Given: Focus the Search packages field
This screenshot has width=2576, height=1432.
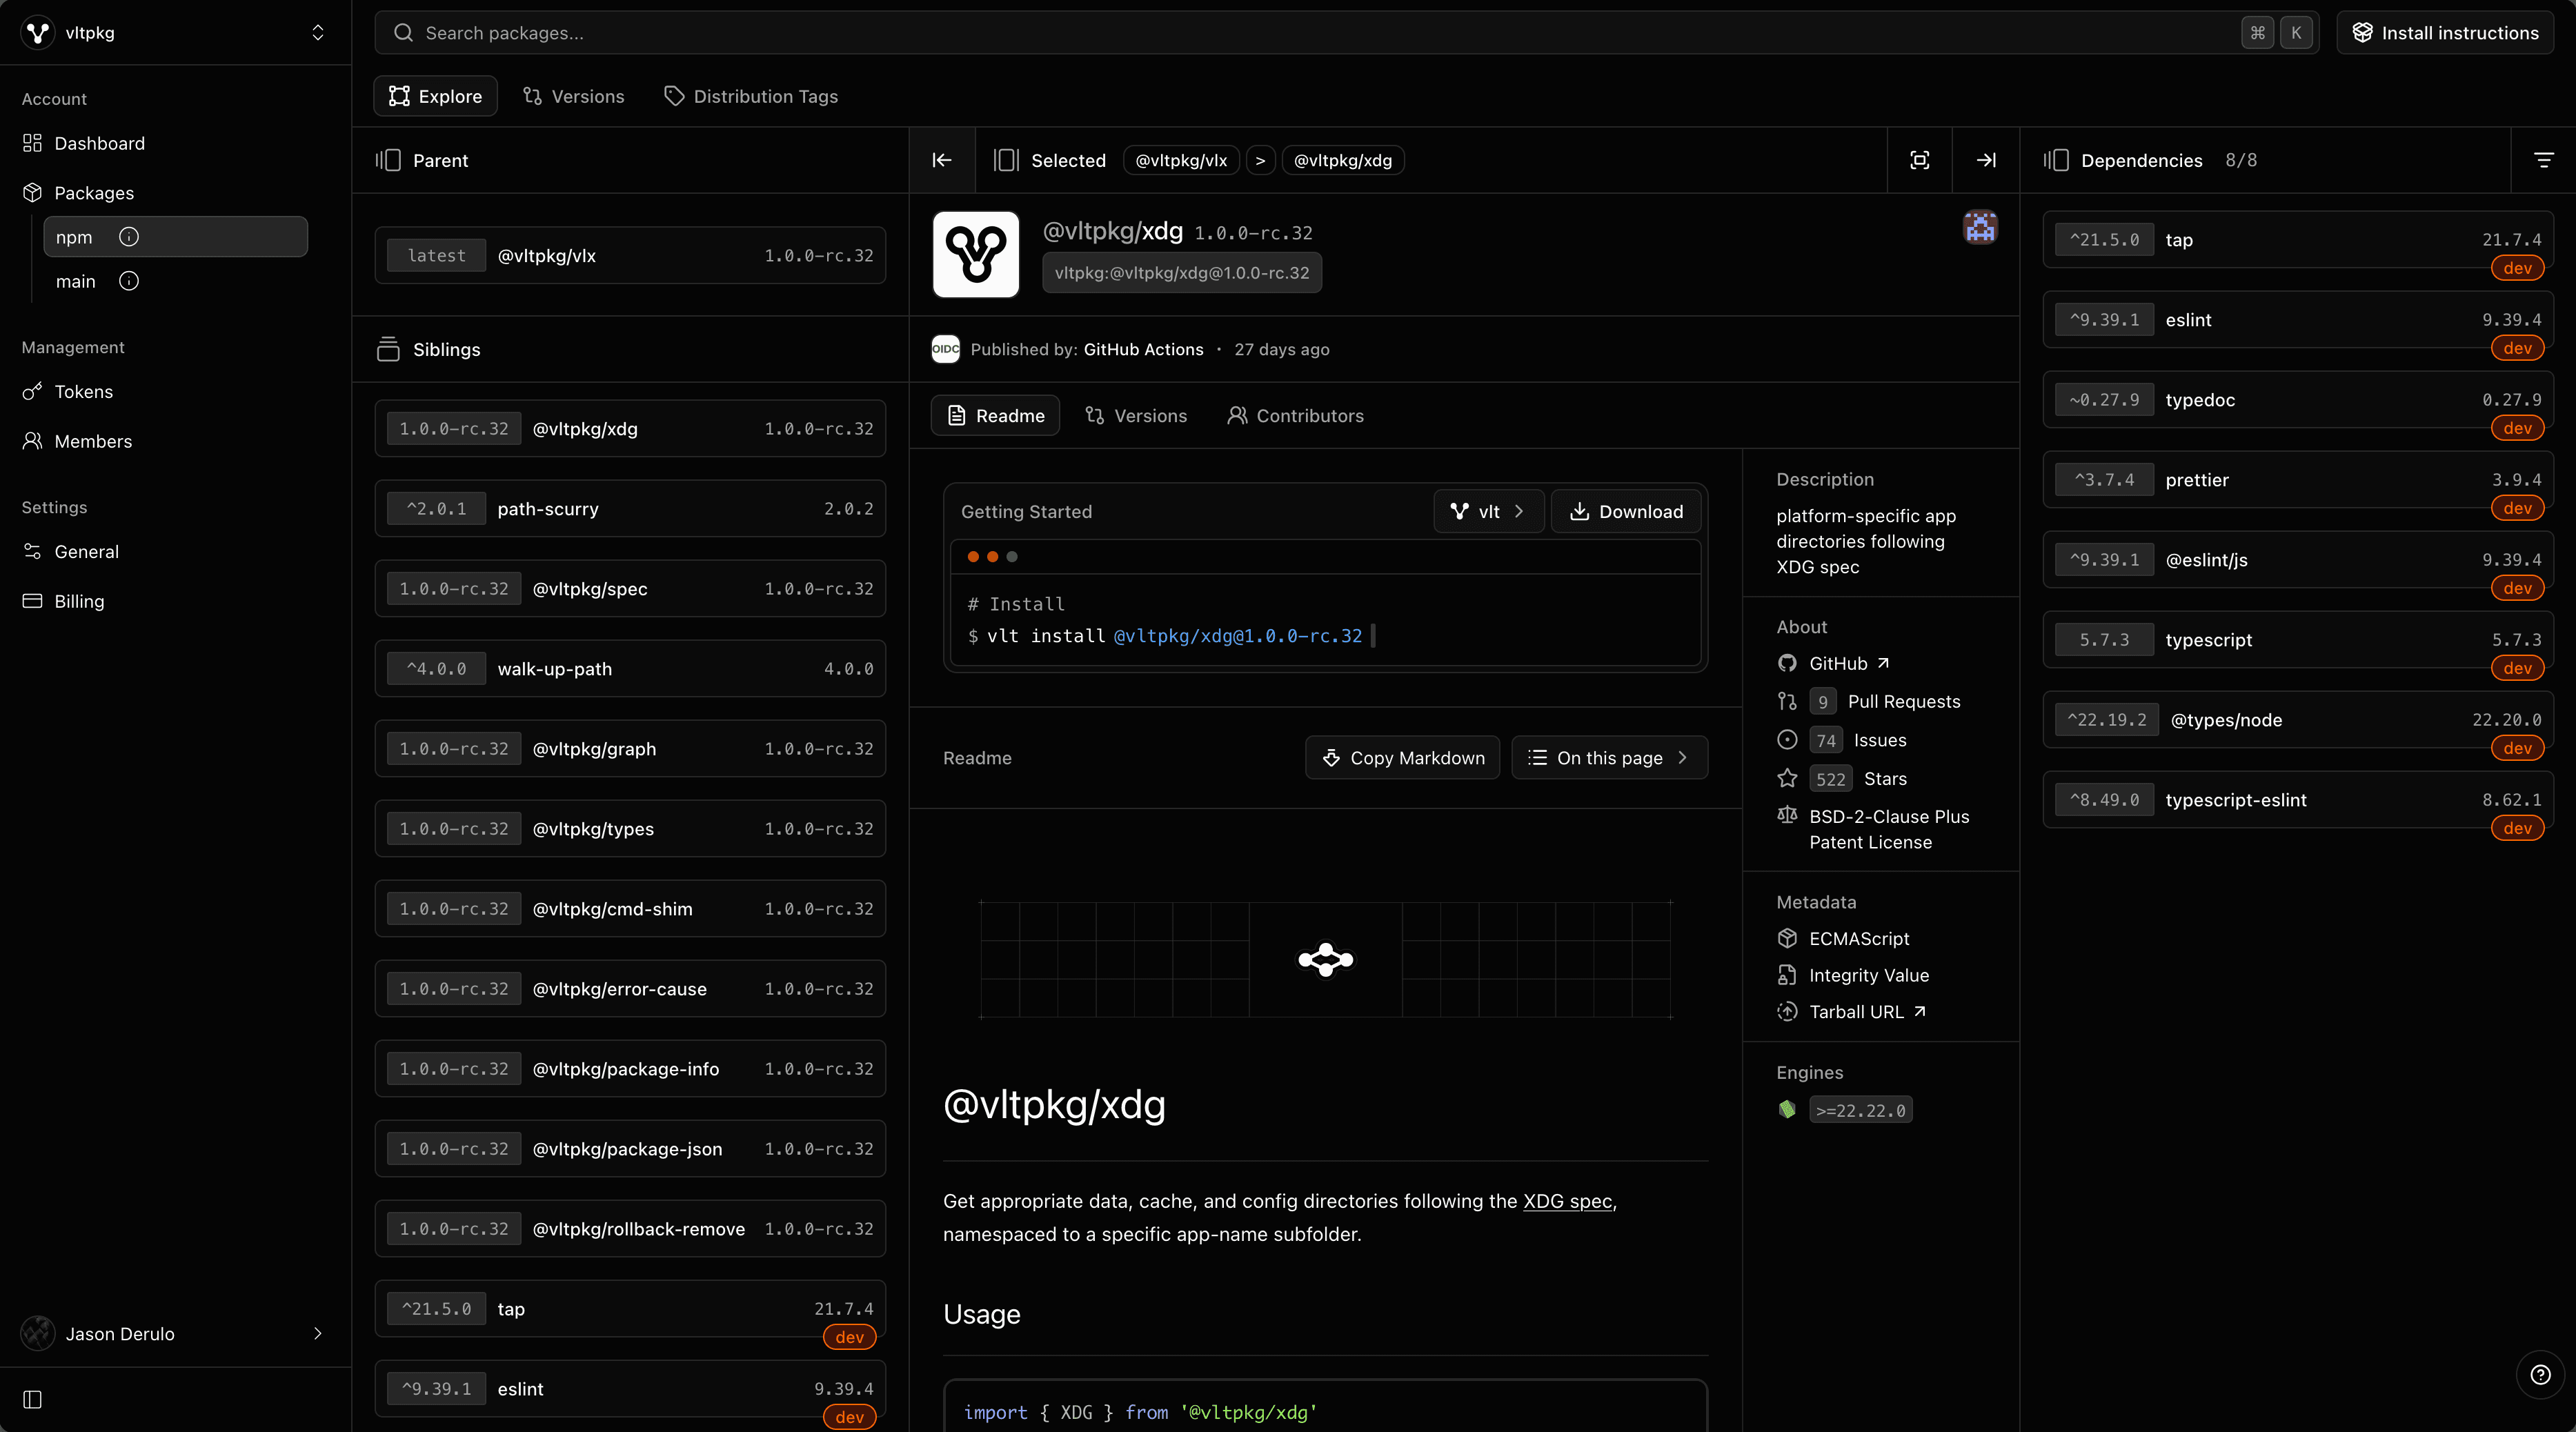Looking at the screenshot, I should tap(1346, 33).
